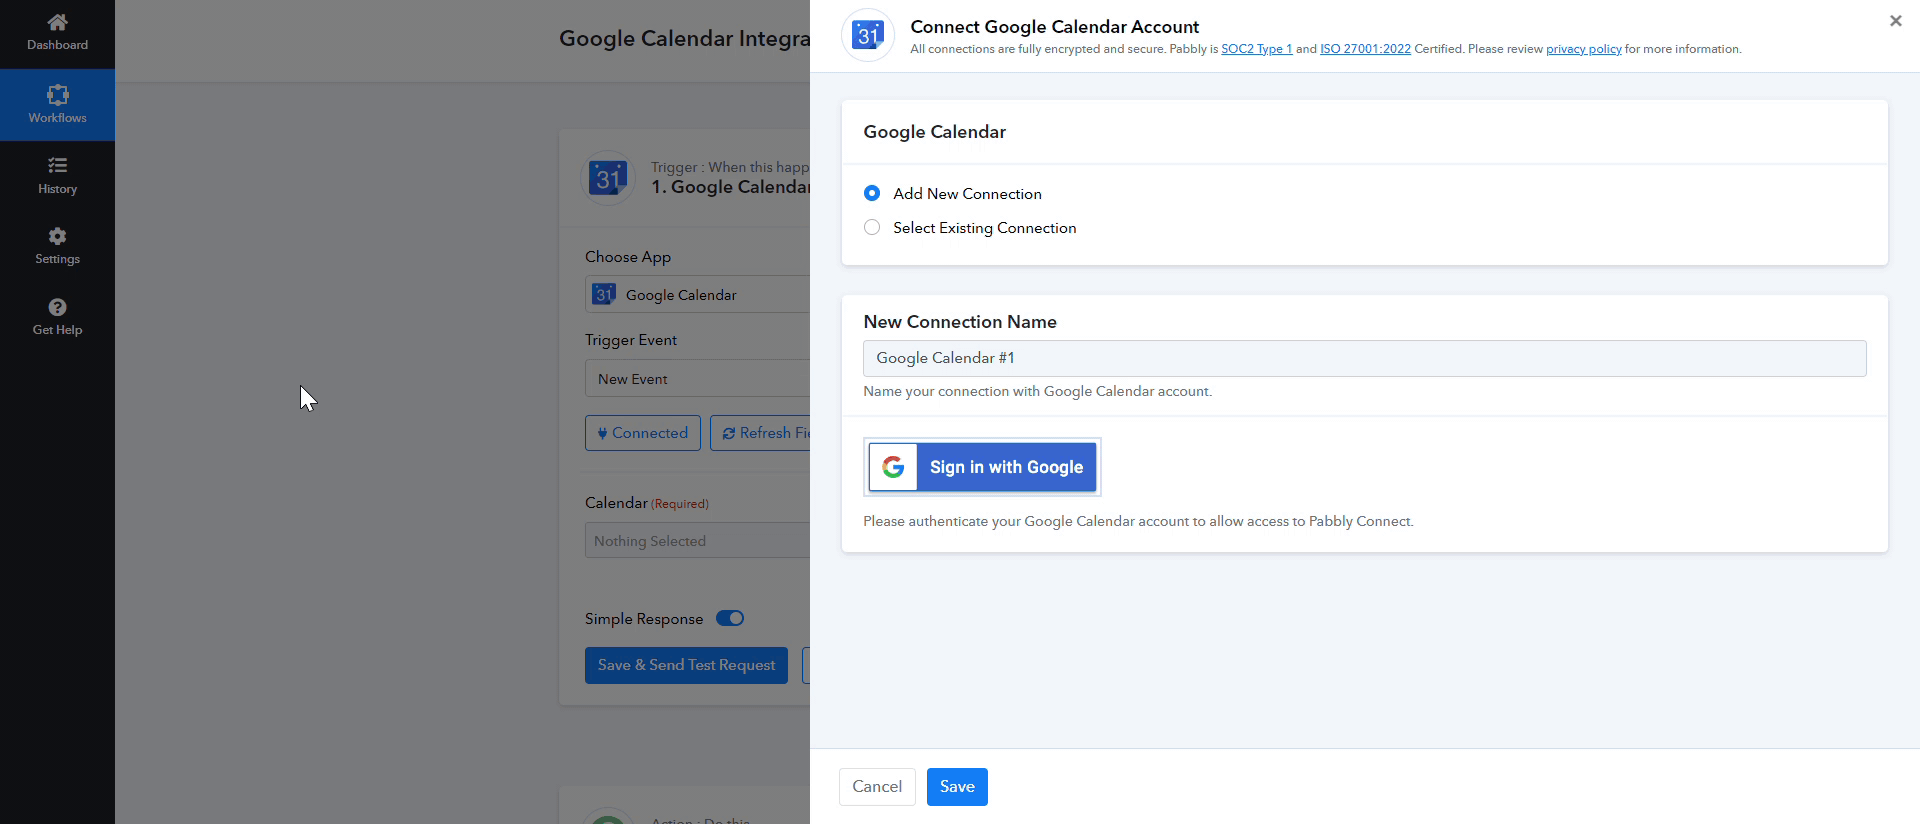Image resolution: width=1920 pixels, height=824 pixels.
Task: Click the Get Help question icon
Action: pyautogui.click(x=57, y=308)
